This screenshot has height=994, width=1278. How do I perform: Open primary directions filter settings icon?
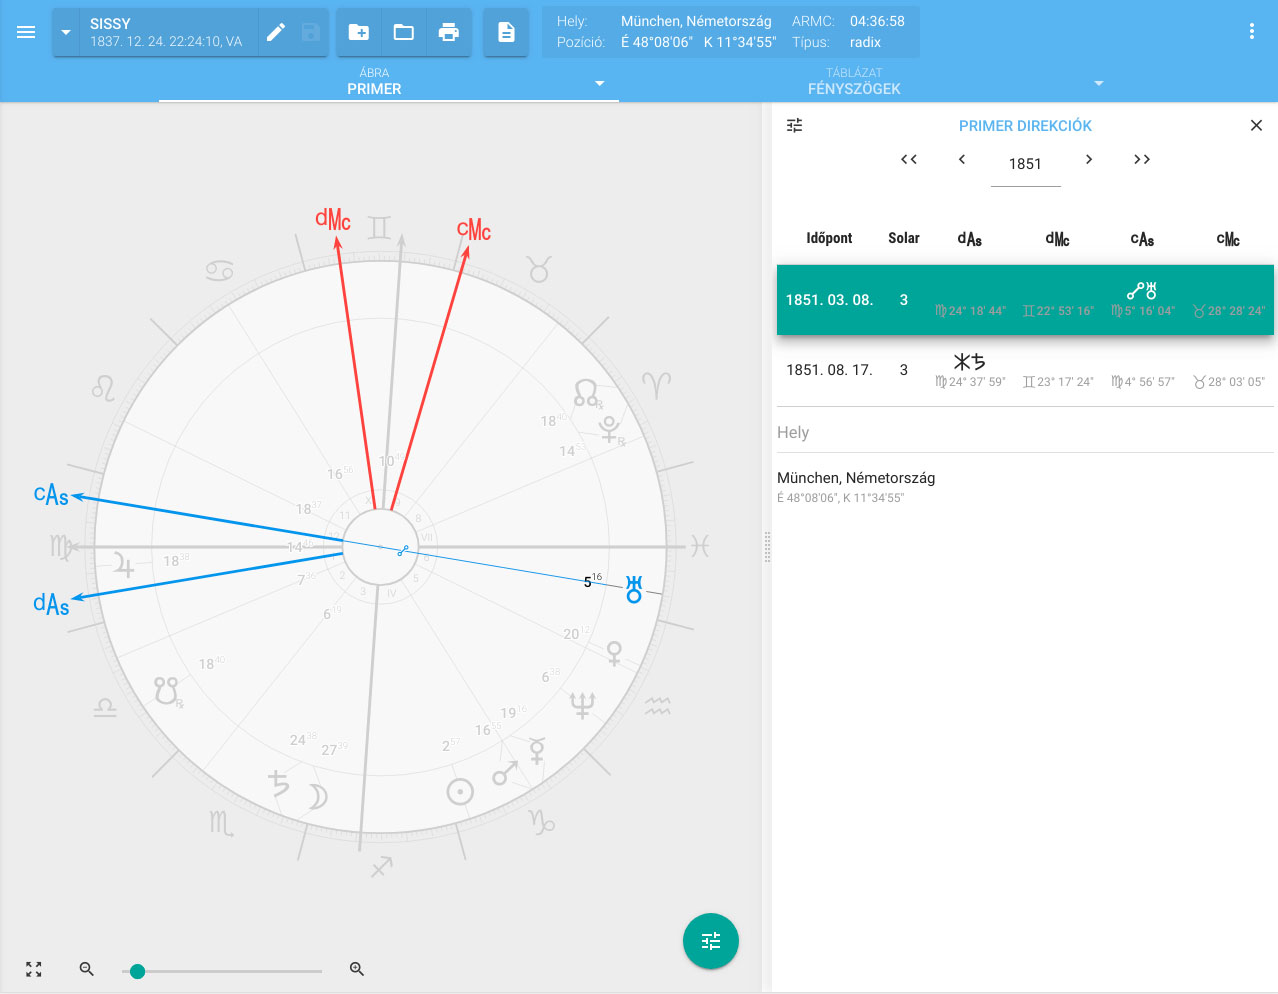click(x=795, y=126)
